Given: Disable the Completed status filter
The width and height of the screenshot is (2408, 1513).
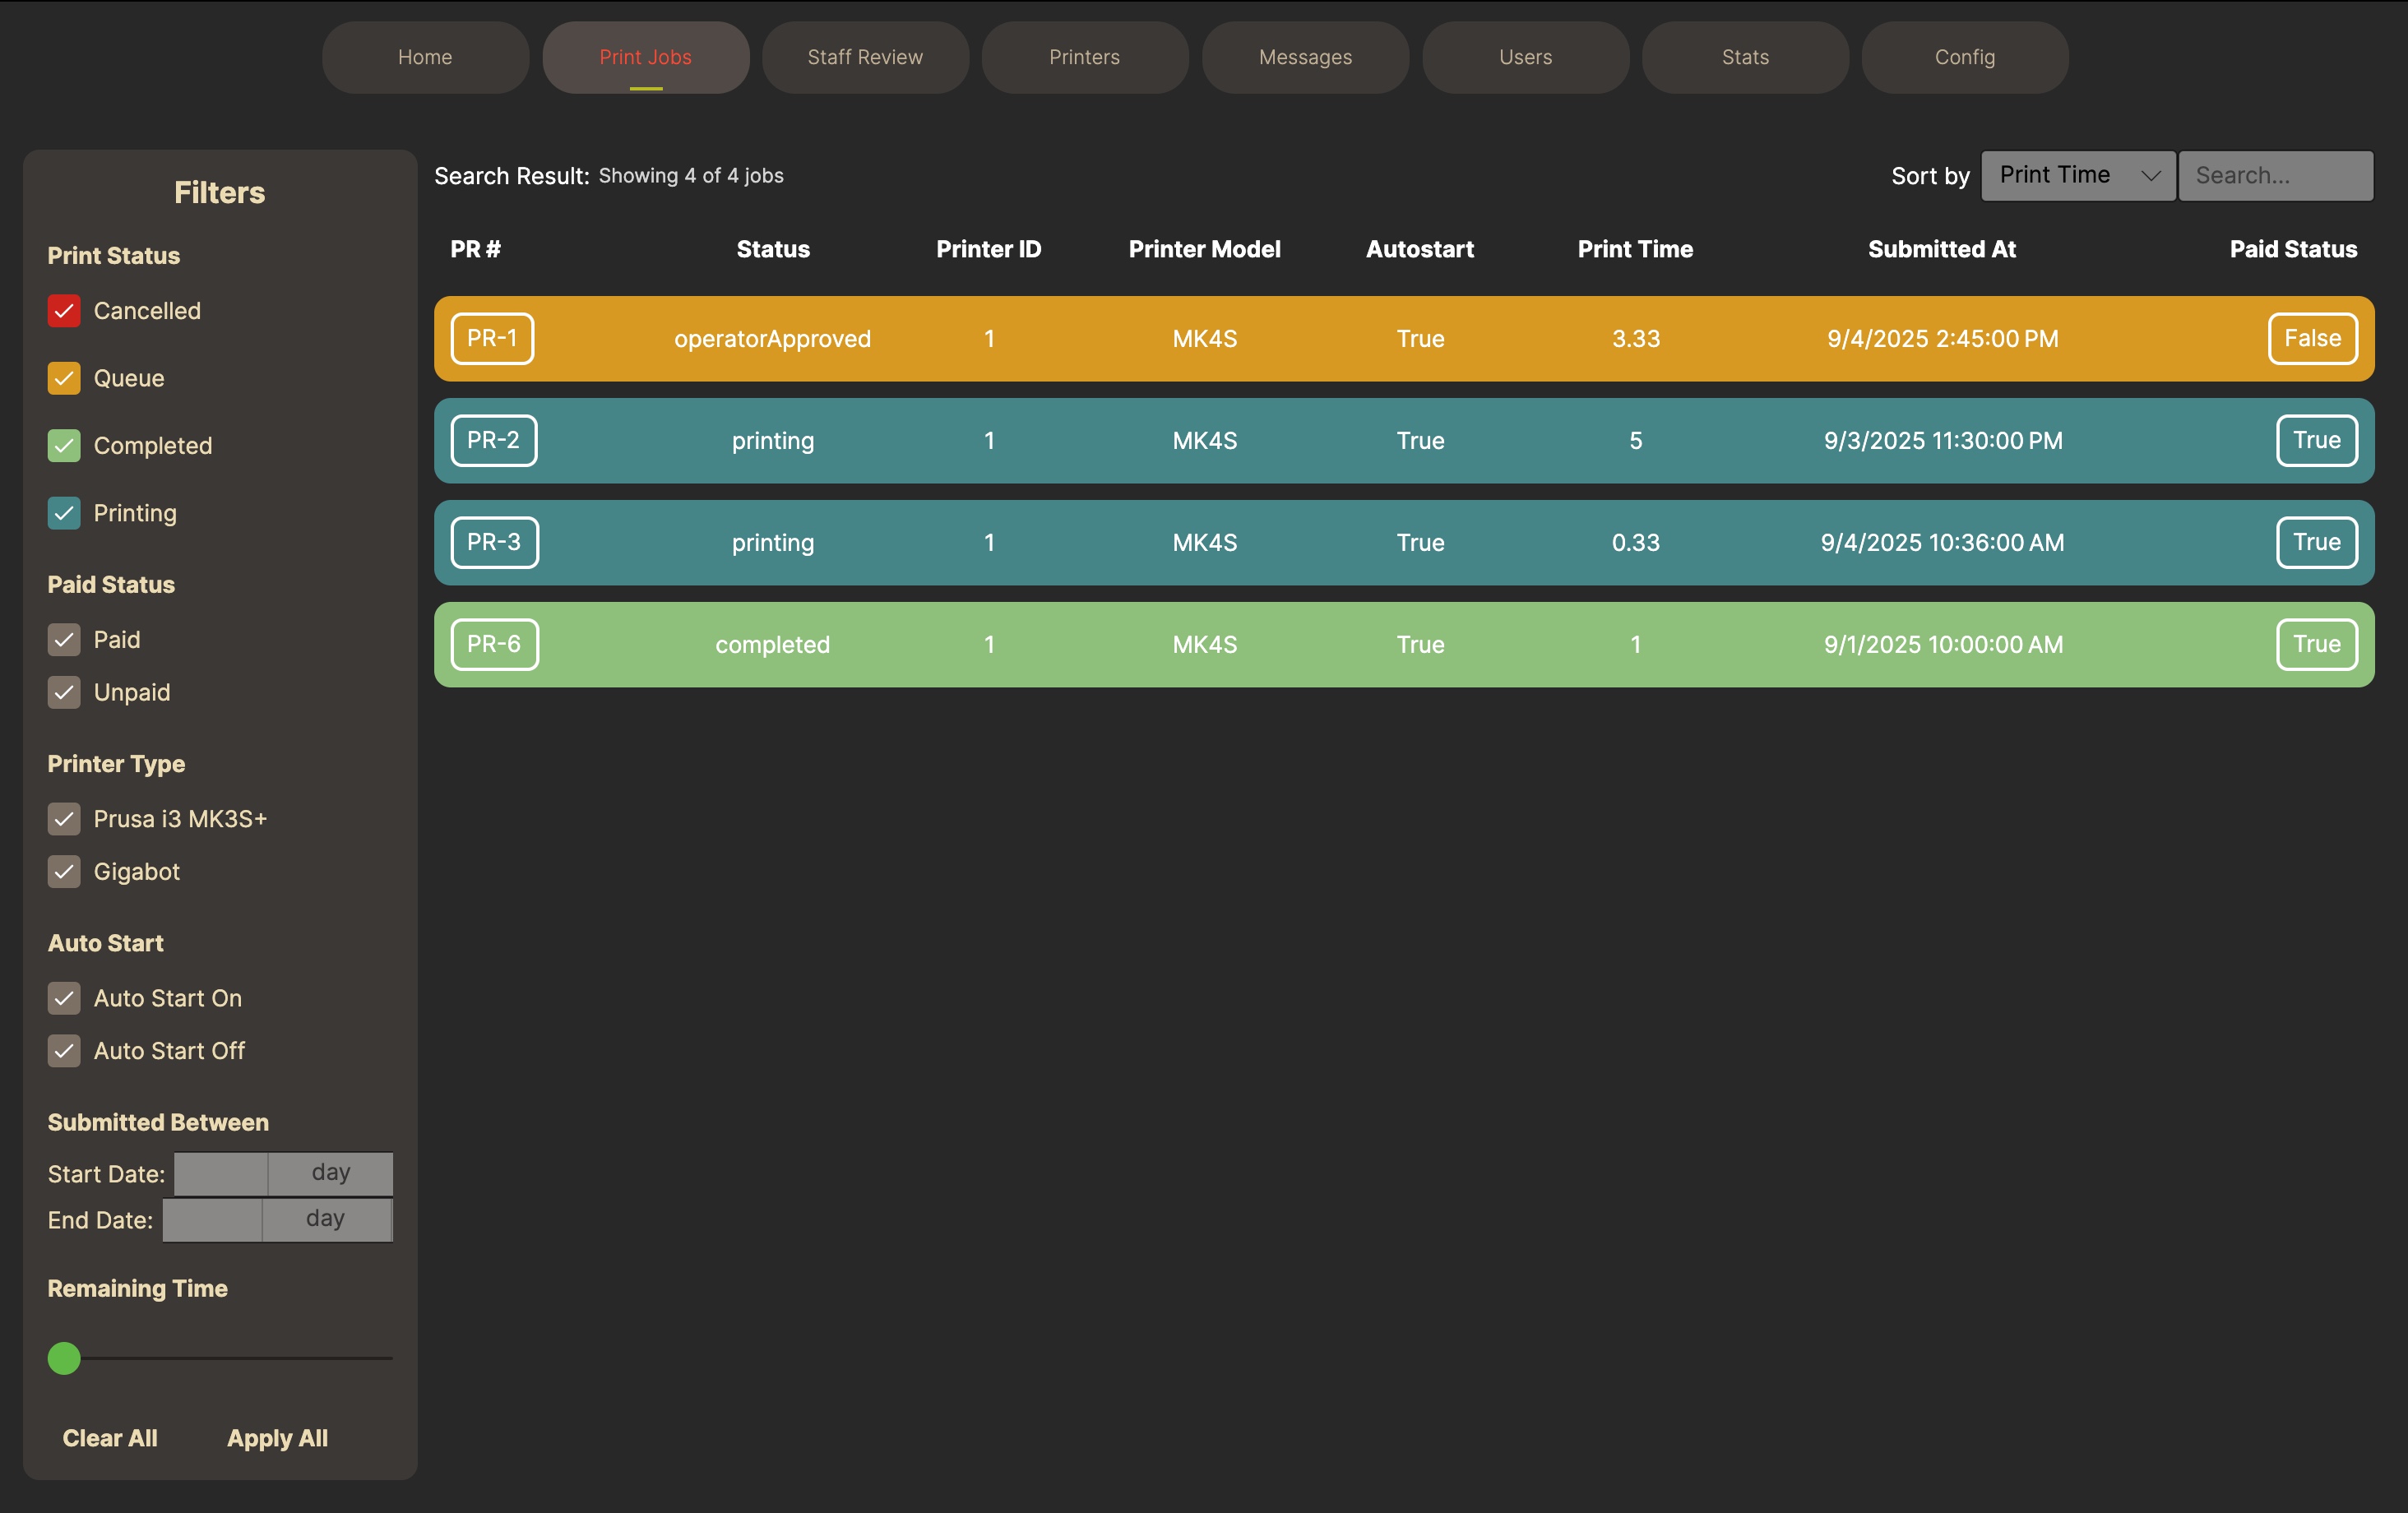Looking at the screenshot, I should tap(64, 445).
